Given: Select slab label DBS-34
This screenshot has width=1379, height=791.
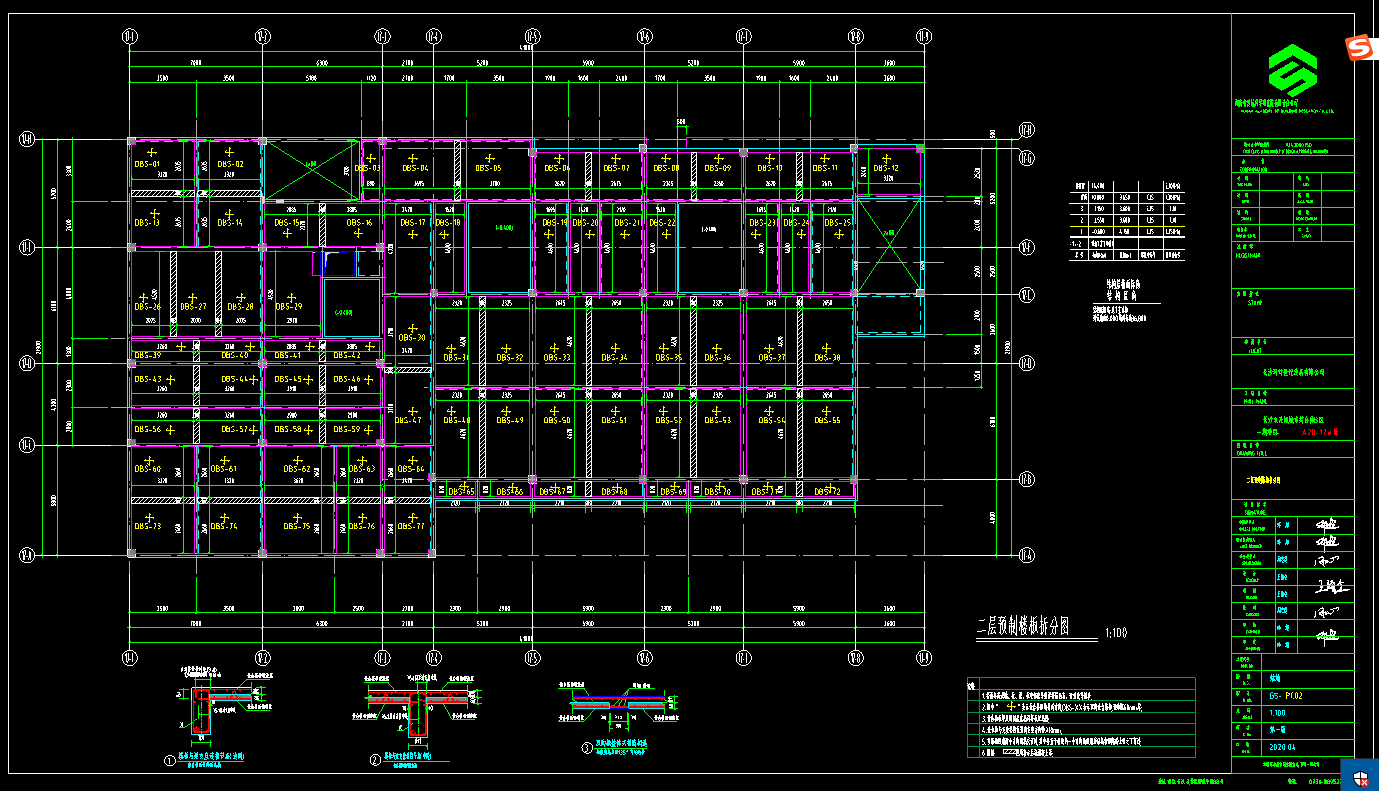Looking at the screenshot, I should coord(614,357).
